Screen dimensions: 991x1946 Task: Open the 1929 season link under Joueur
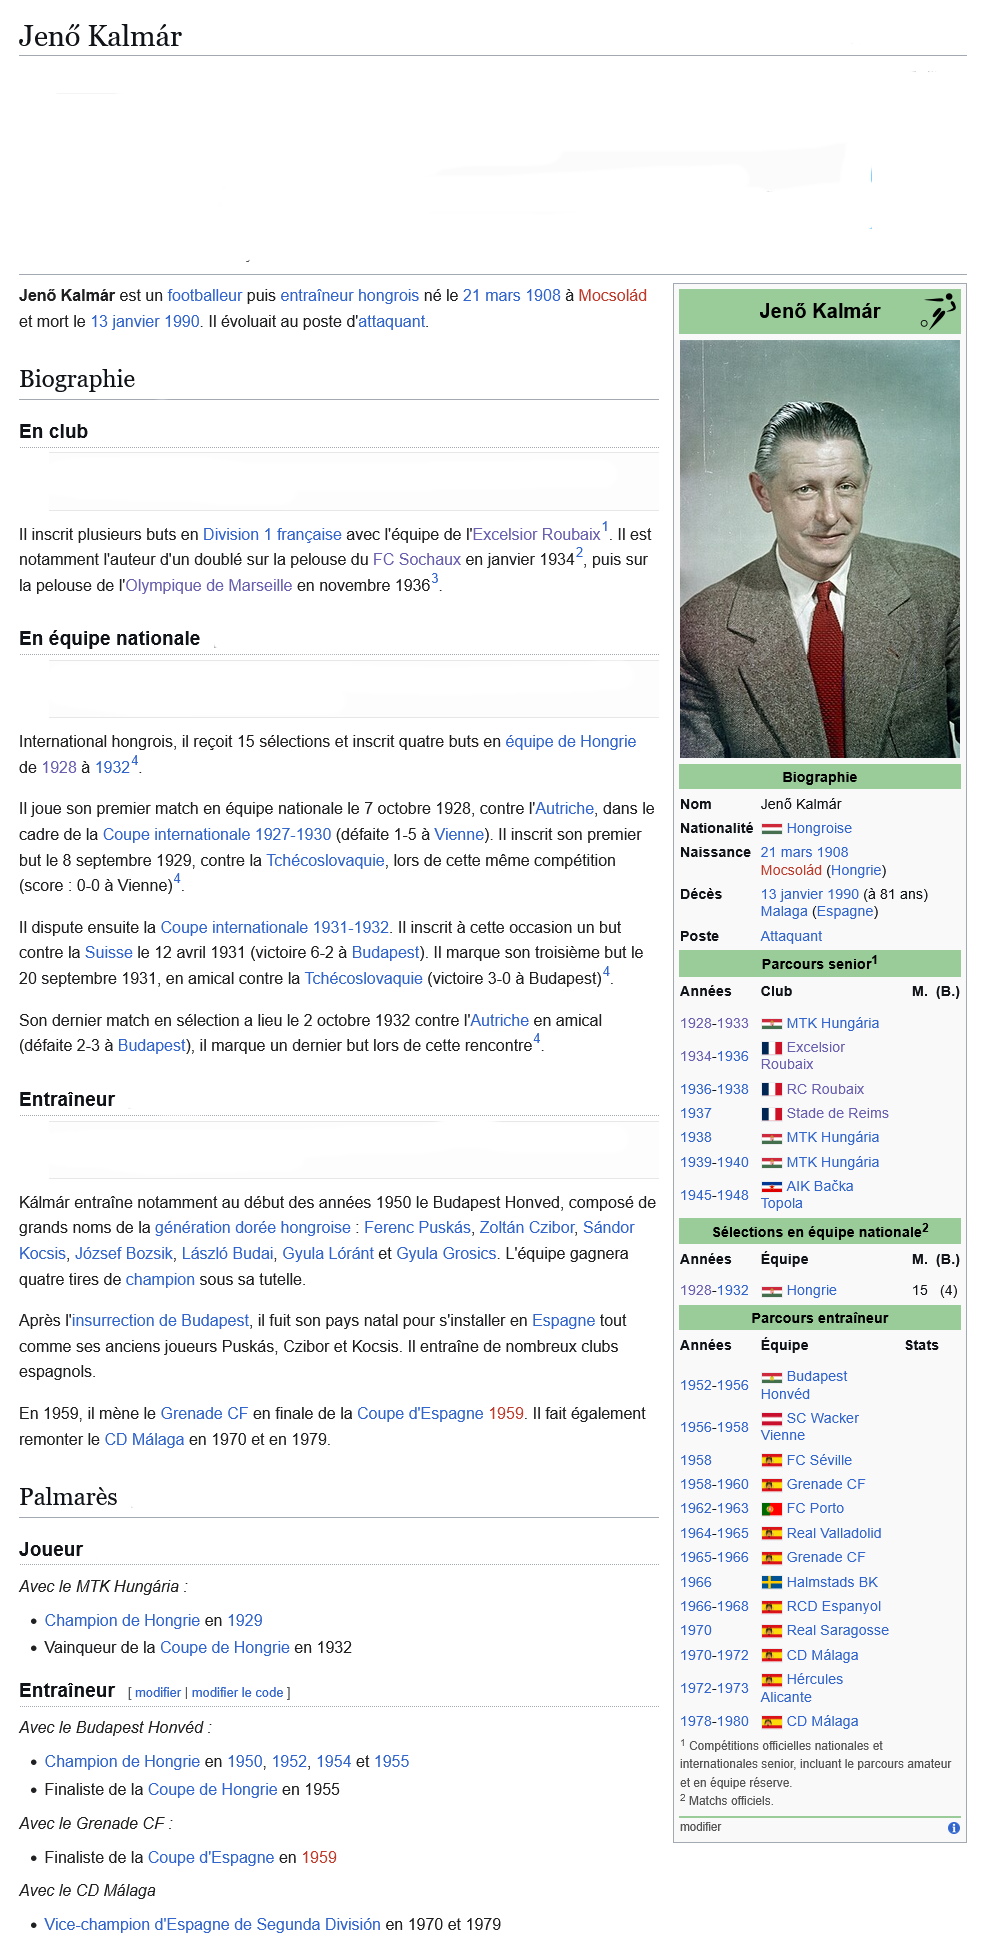[245, 1620]
